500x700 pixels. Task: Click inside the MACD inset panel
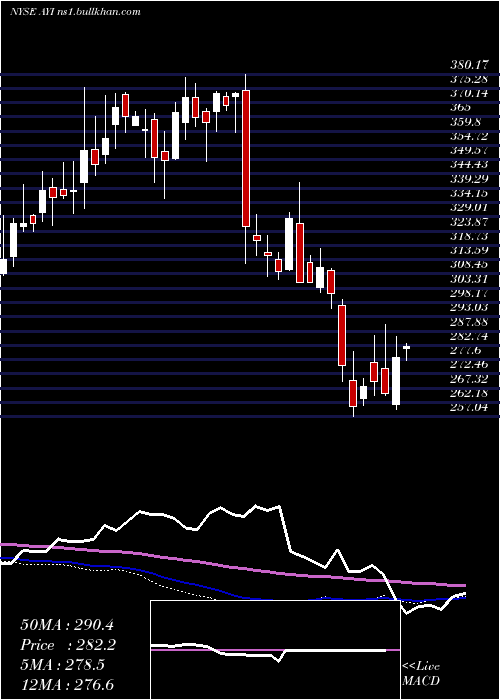point(275,650)
